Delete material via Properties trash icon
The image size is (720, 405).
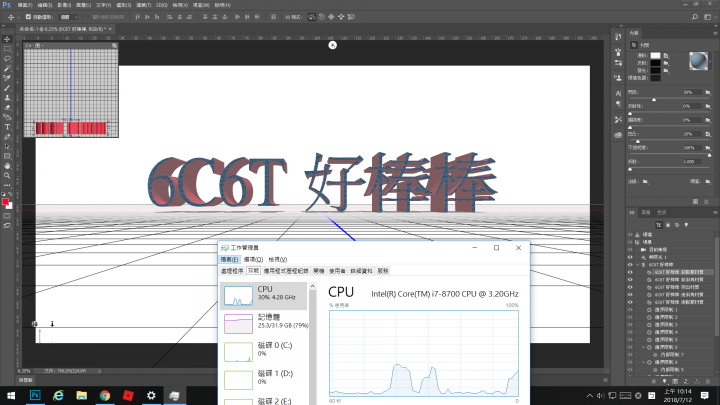706,202
